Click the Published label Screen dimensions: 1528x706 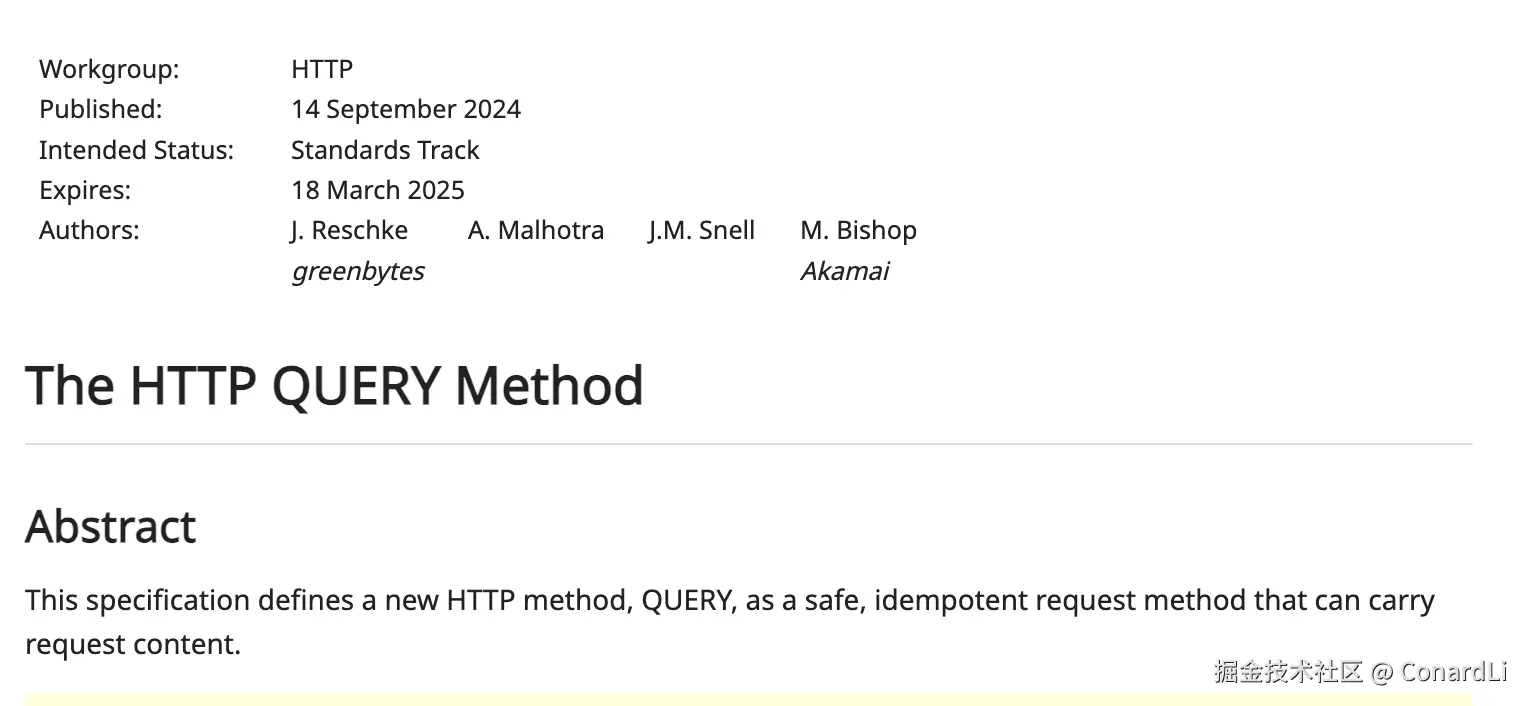point(100,109)
